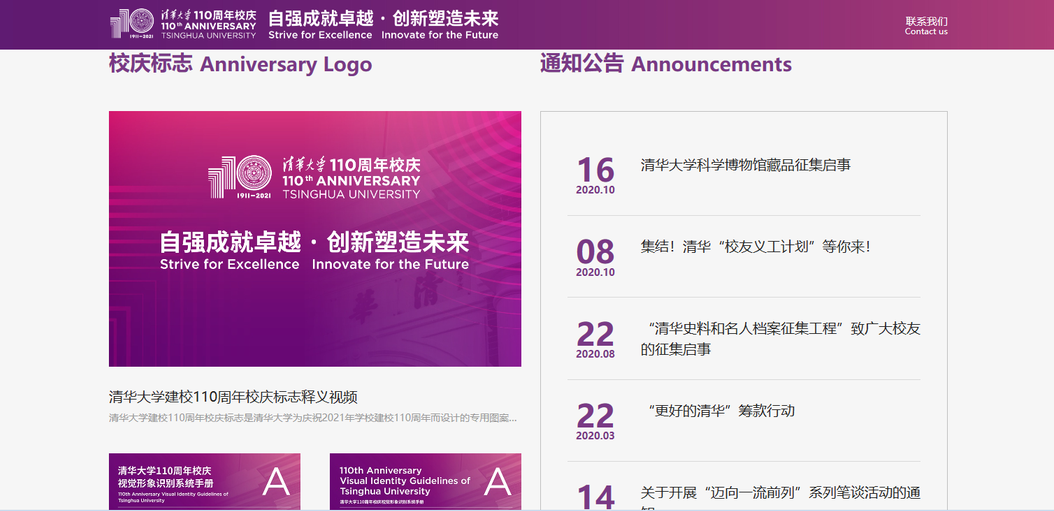1054x511 pixels.
Task: Click the date 22 2020.08
Action: click(595, 340)
